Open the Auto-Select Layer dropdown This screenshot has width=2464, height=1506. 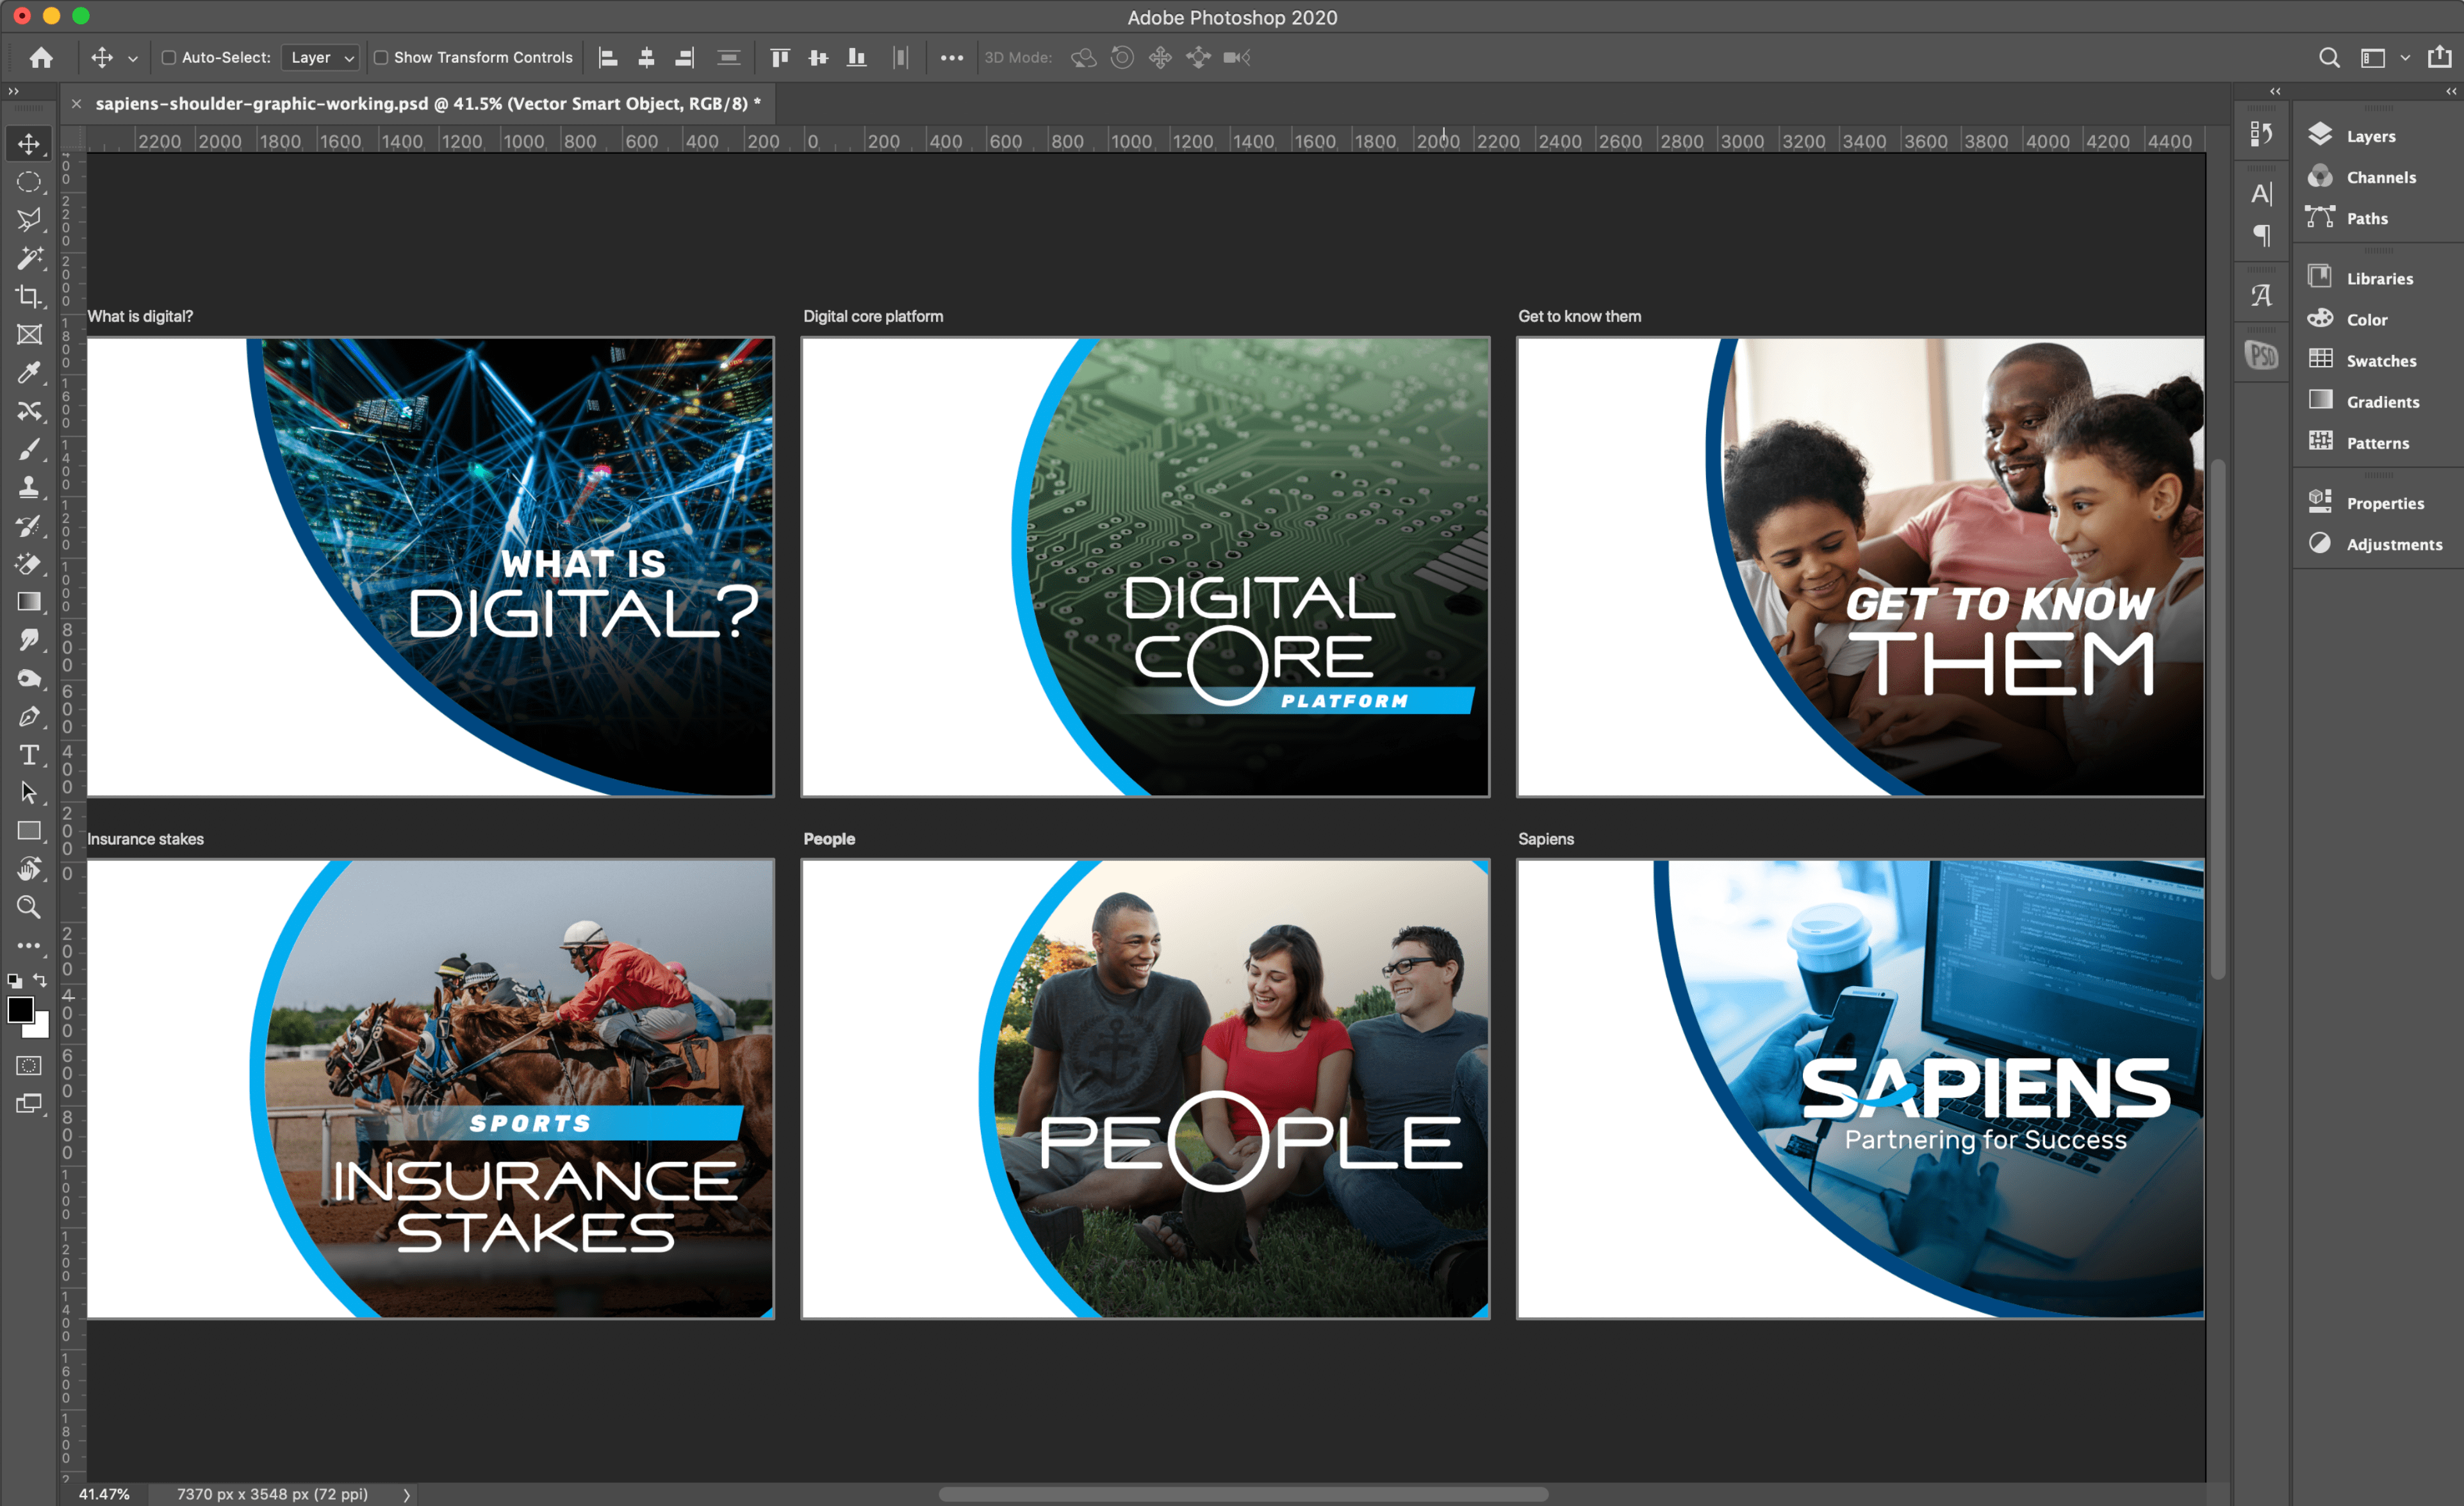tap(321, 58)
